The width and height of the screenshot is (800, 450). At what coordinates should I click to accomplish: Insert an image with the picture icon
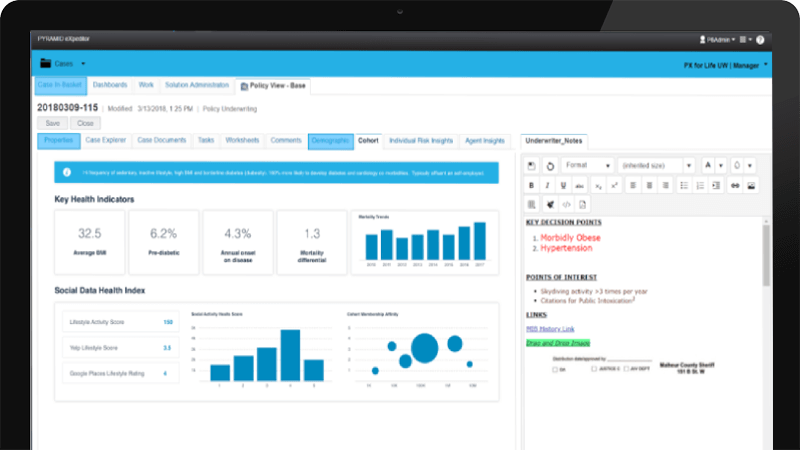pos(751,186)
